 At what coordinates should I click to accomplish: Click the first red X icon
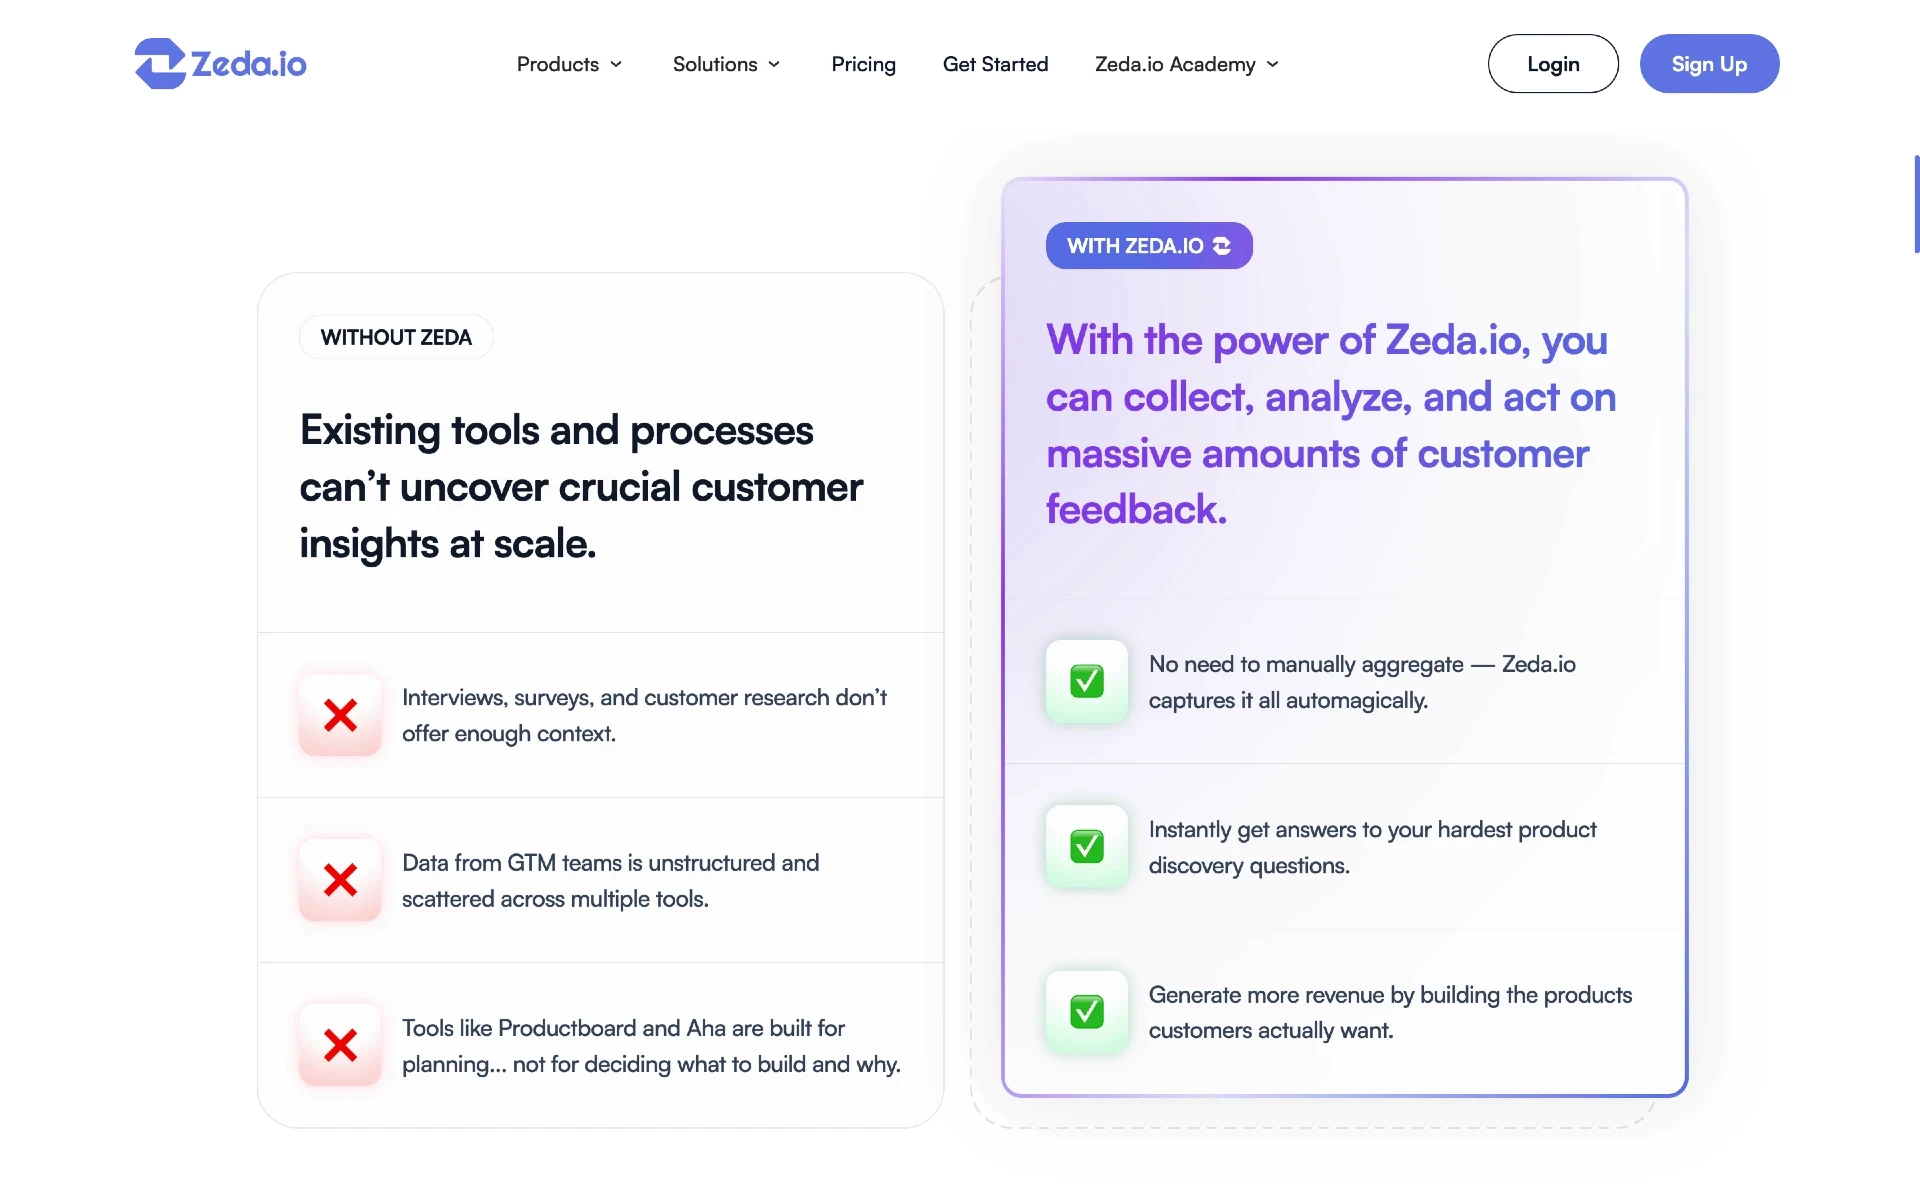(340, 715)
